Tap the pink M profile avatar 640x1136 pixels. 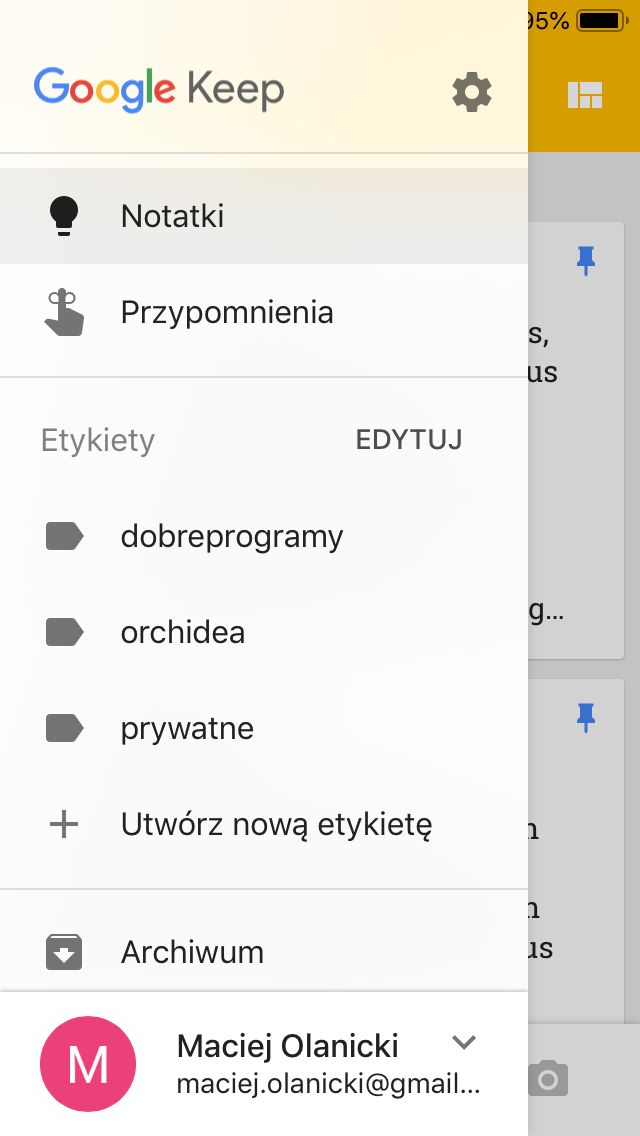tap(87, 1063)
